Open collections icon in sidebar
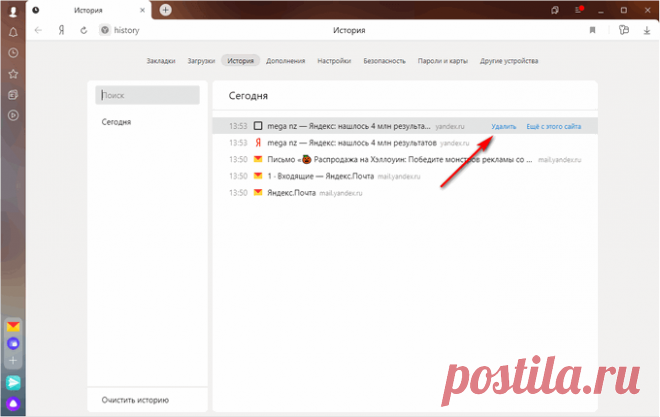The width and height of the screenshot is (660, 417). click(13, 95)
